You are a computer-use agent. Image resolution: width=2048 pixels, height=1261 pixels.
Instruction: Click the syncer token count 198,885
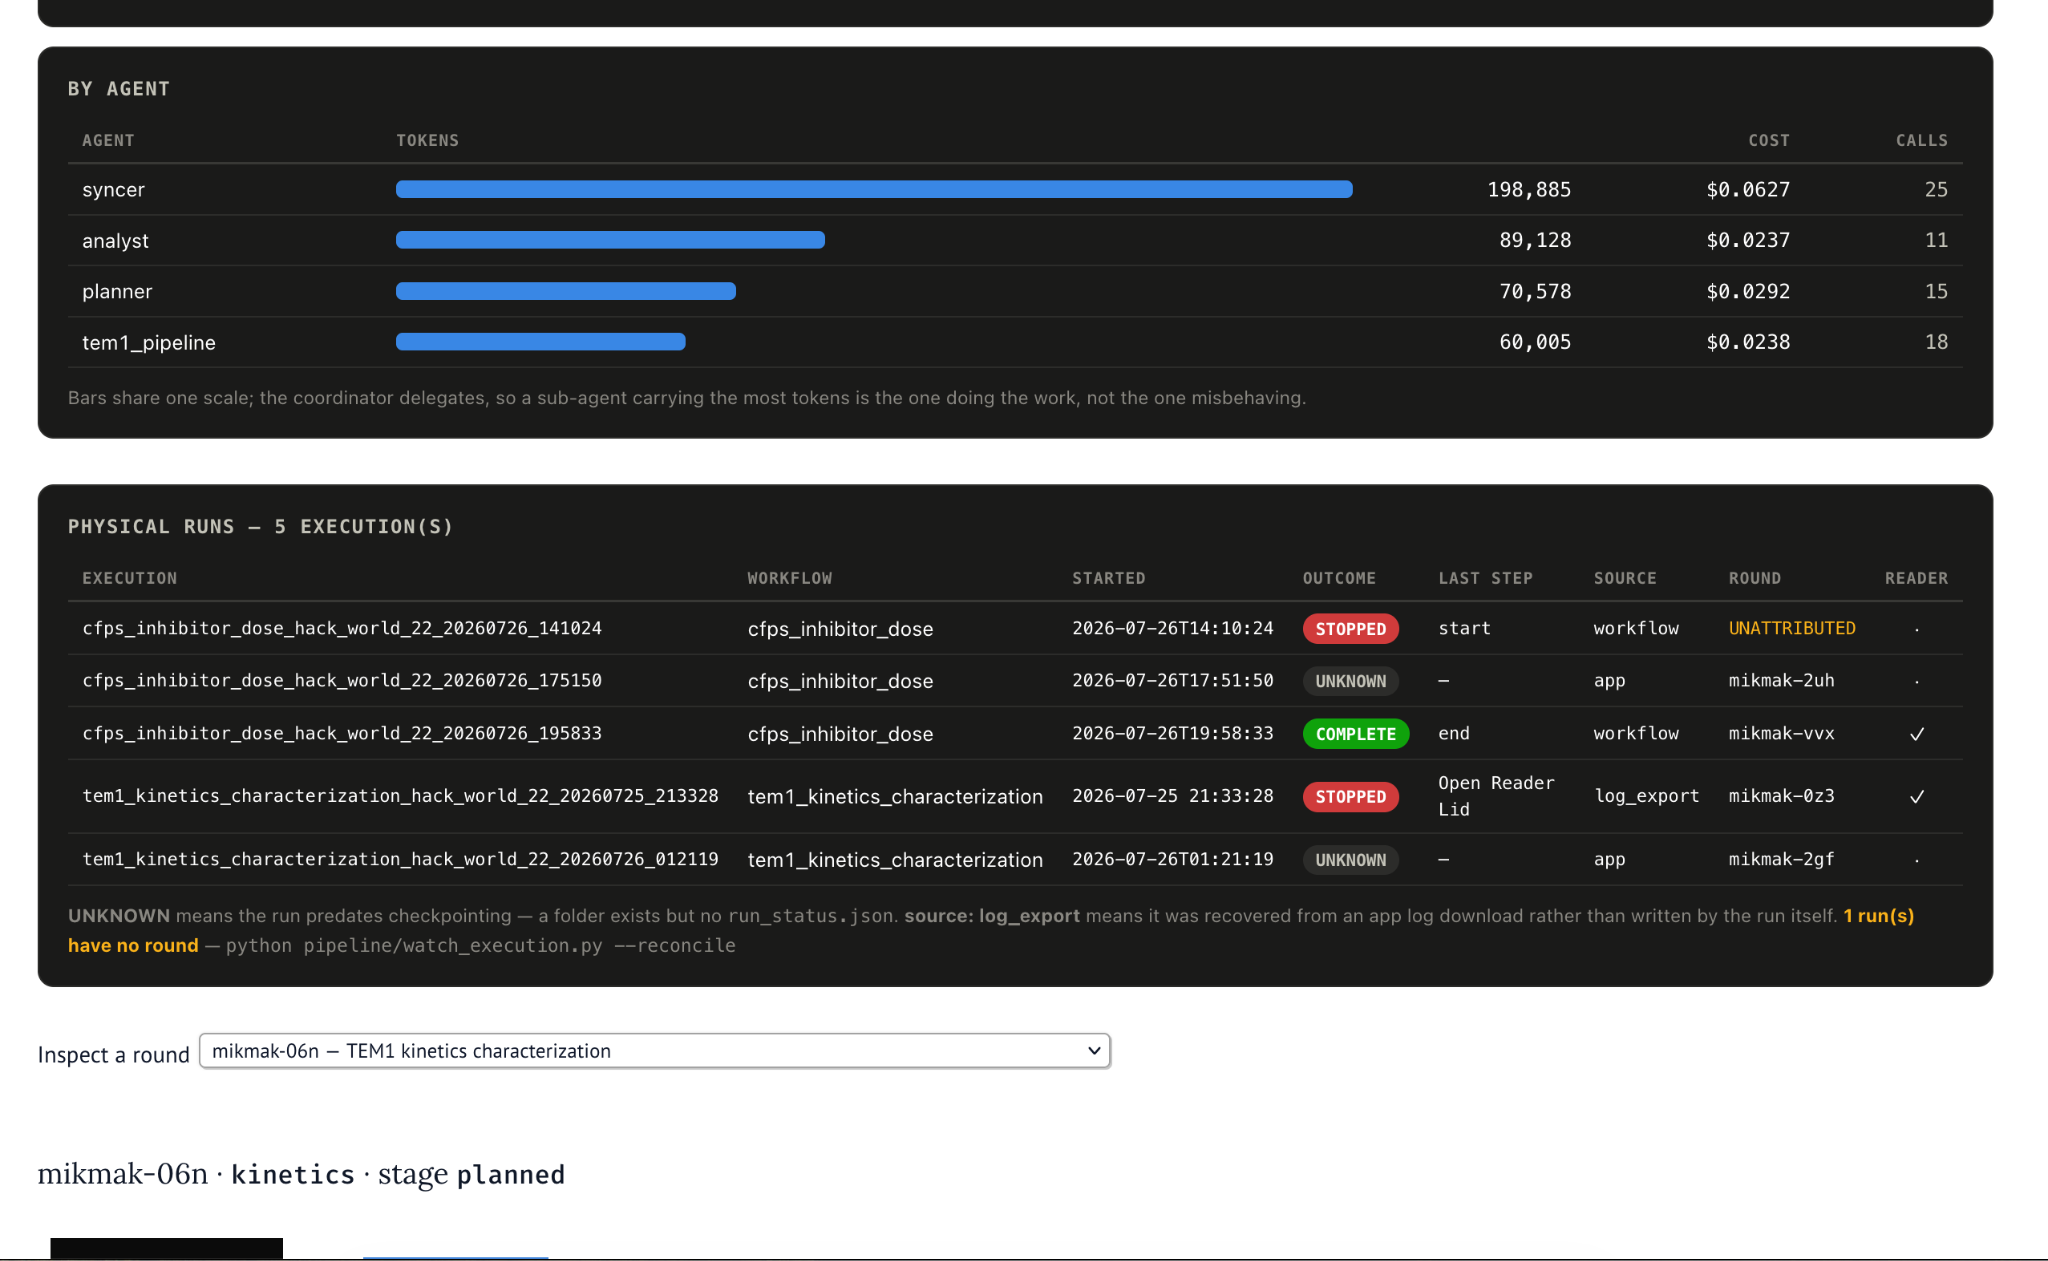coord(1529,190)
